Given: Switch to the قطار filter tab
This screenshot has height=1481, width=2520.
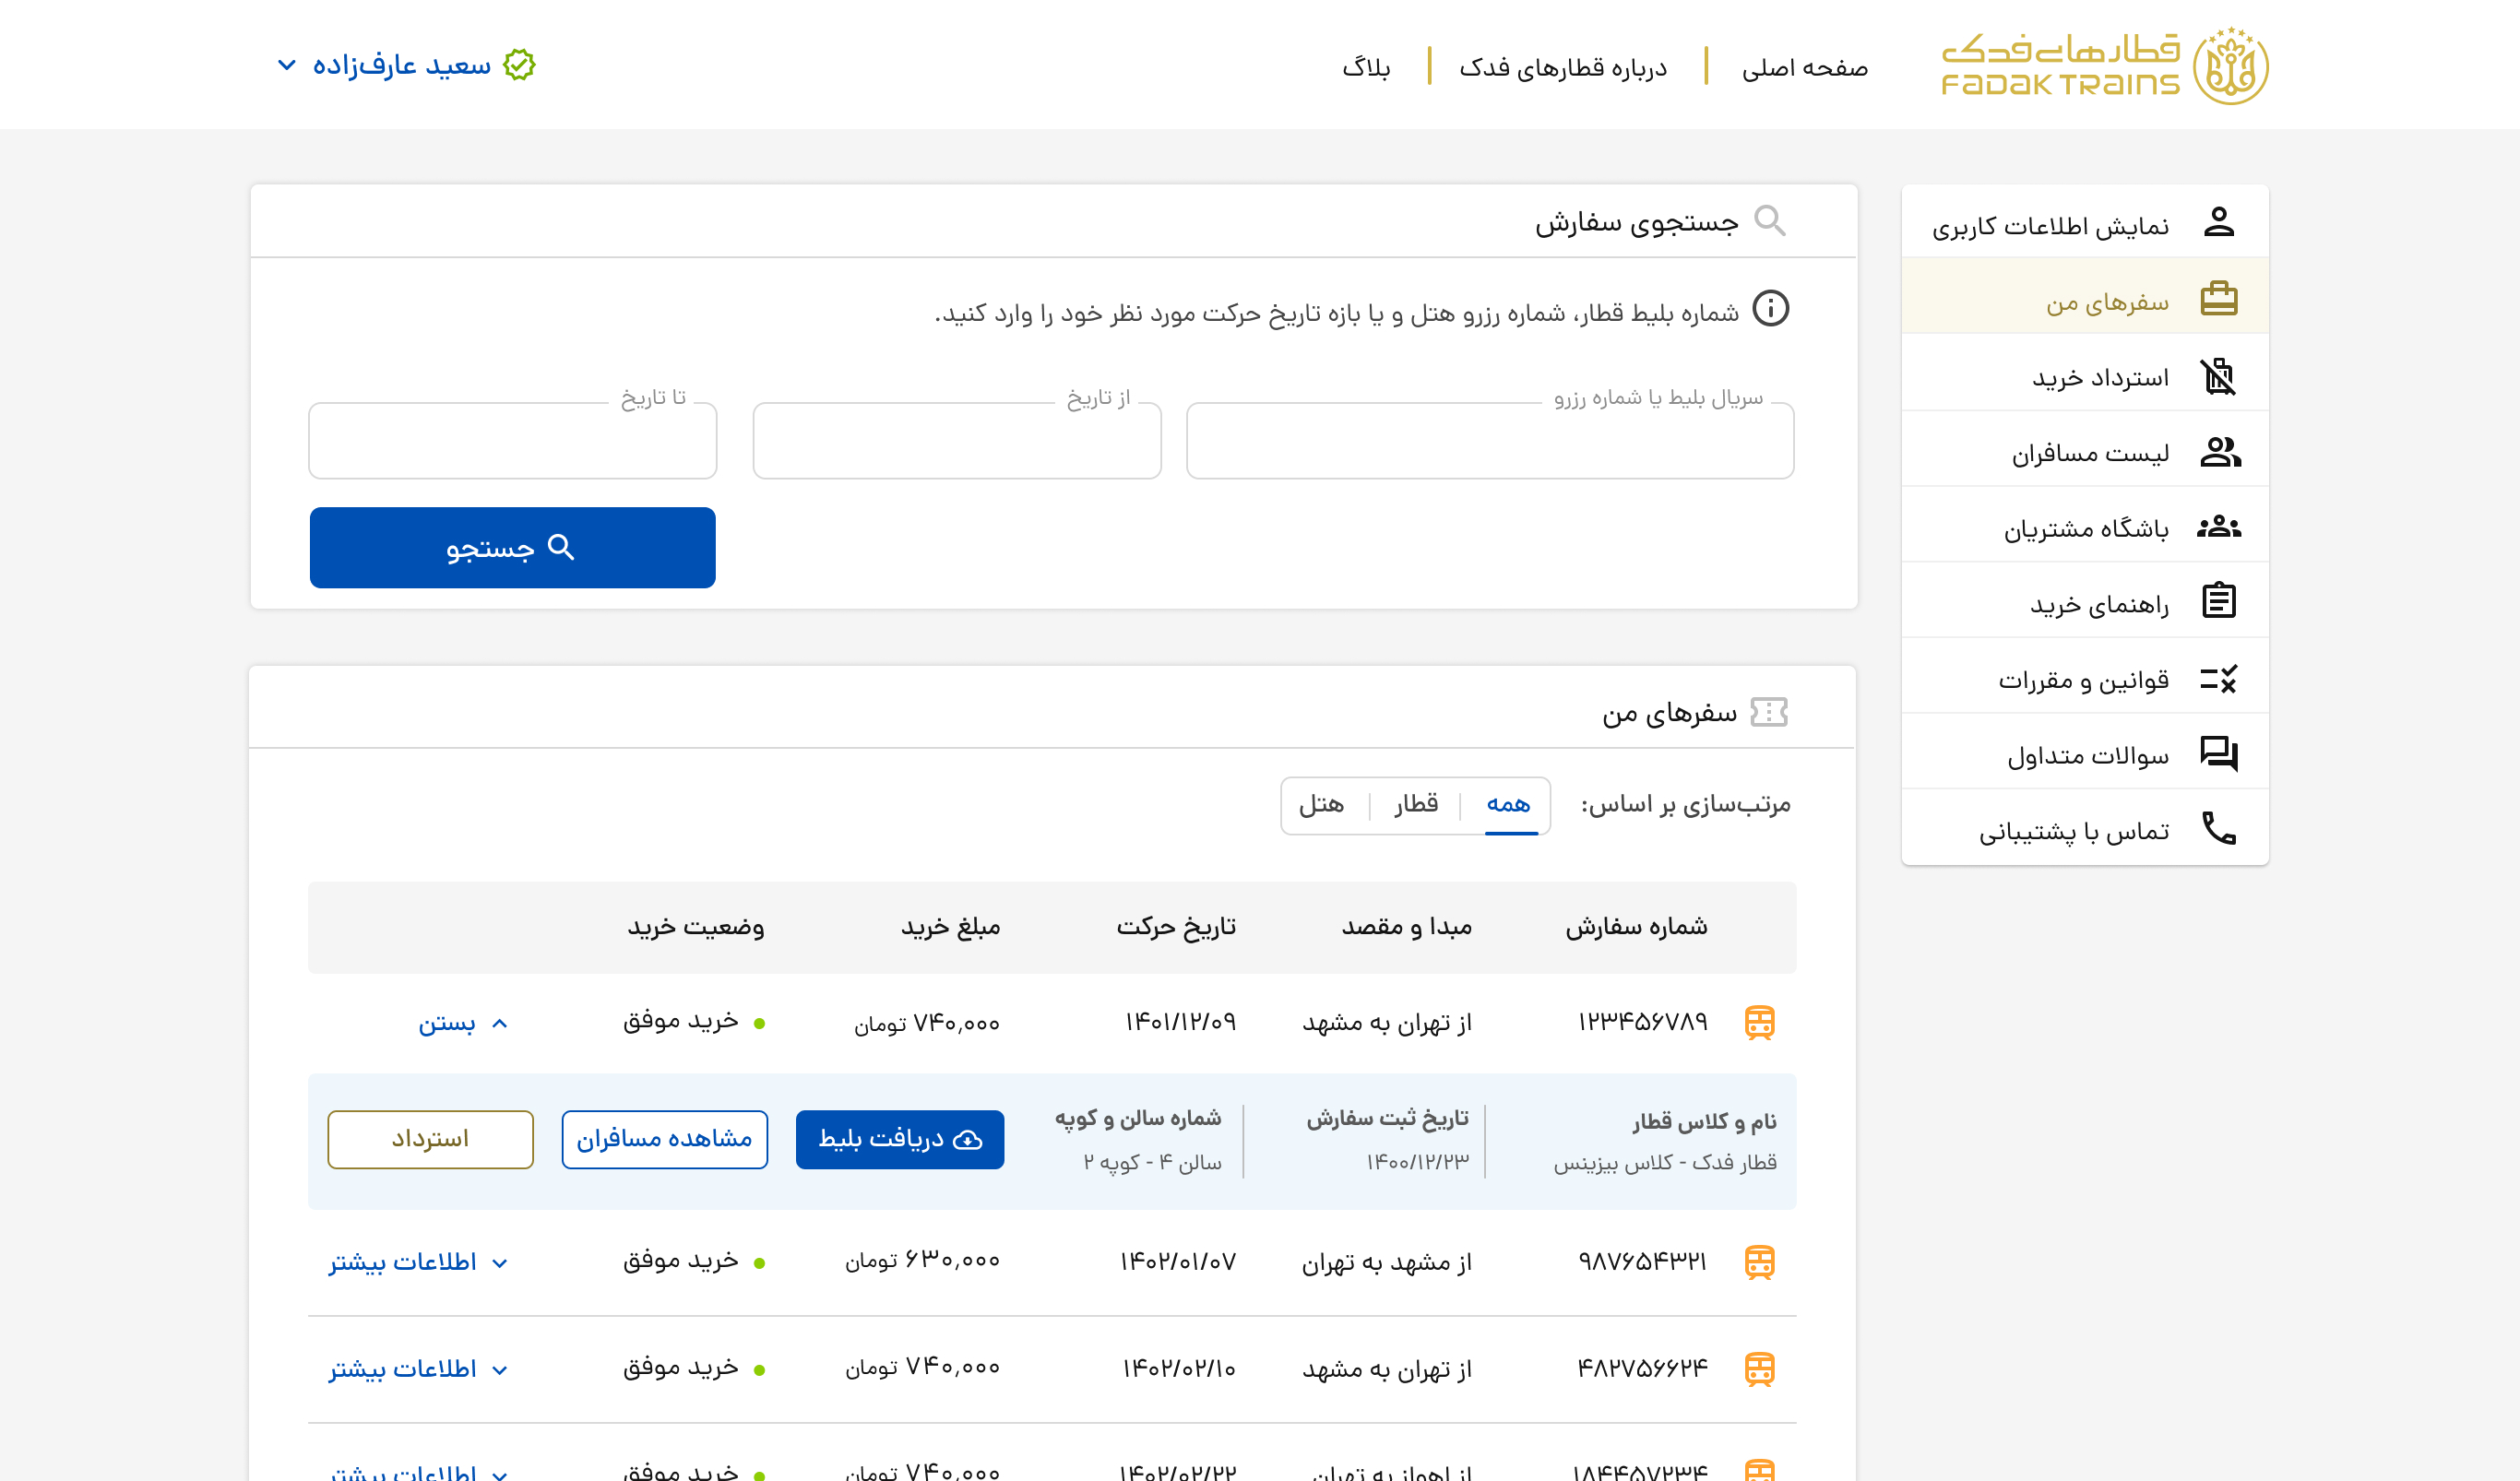Looking at the screenshot, I should 1416,804.
